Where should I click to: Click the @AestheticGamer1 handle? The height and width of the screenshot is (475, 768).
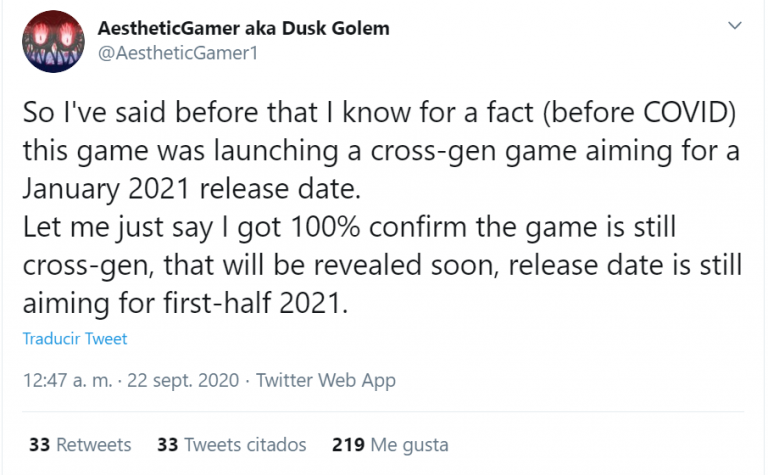[178, 53]
